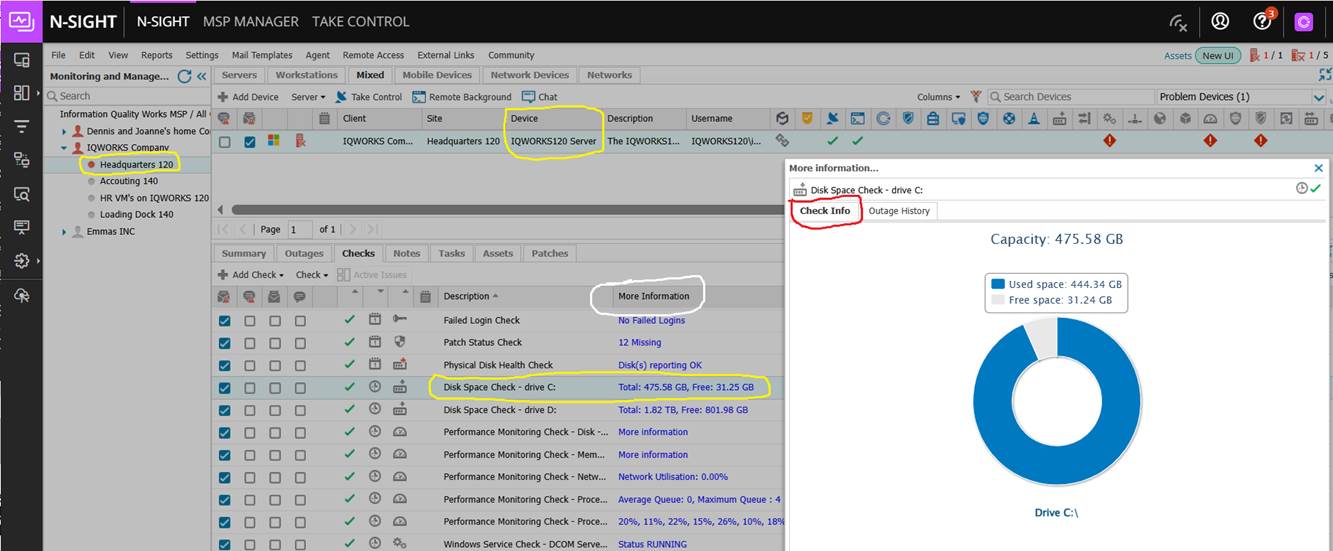
Task: Open the Patches tab
Action: click(549, 254)
